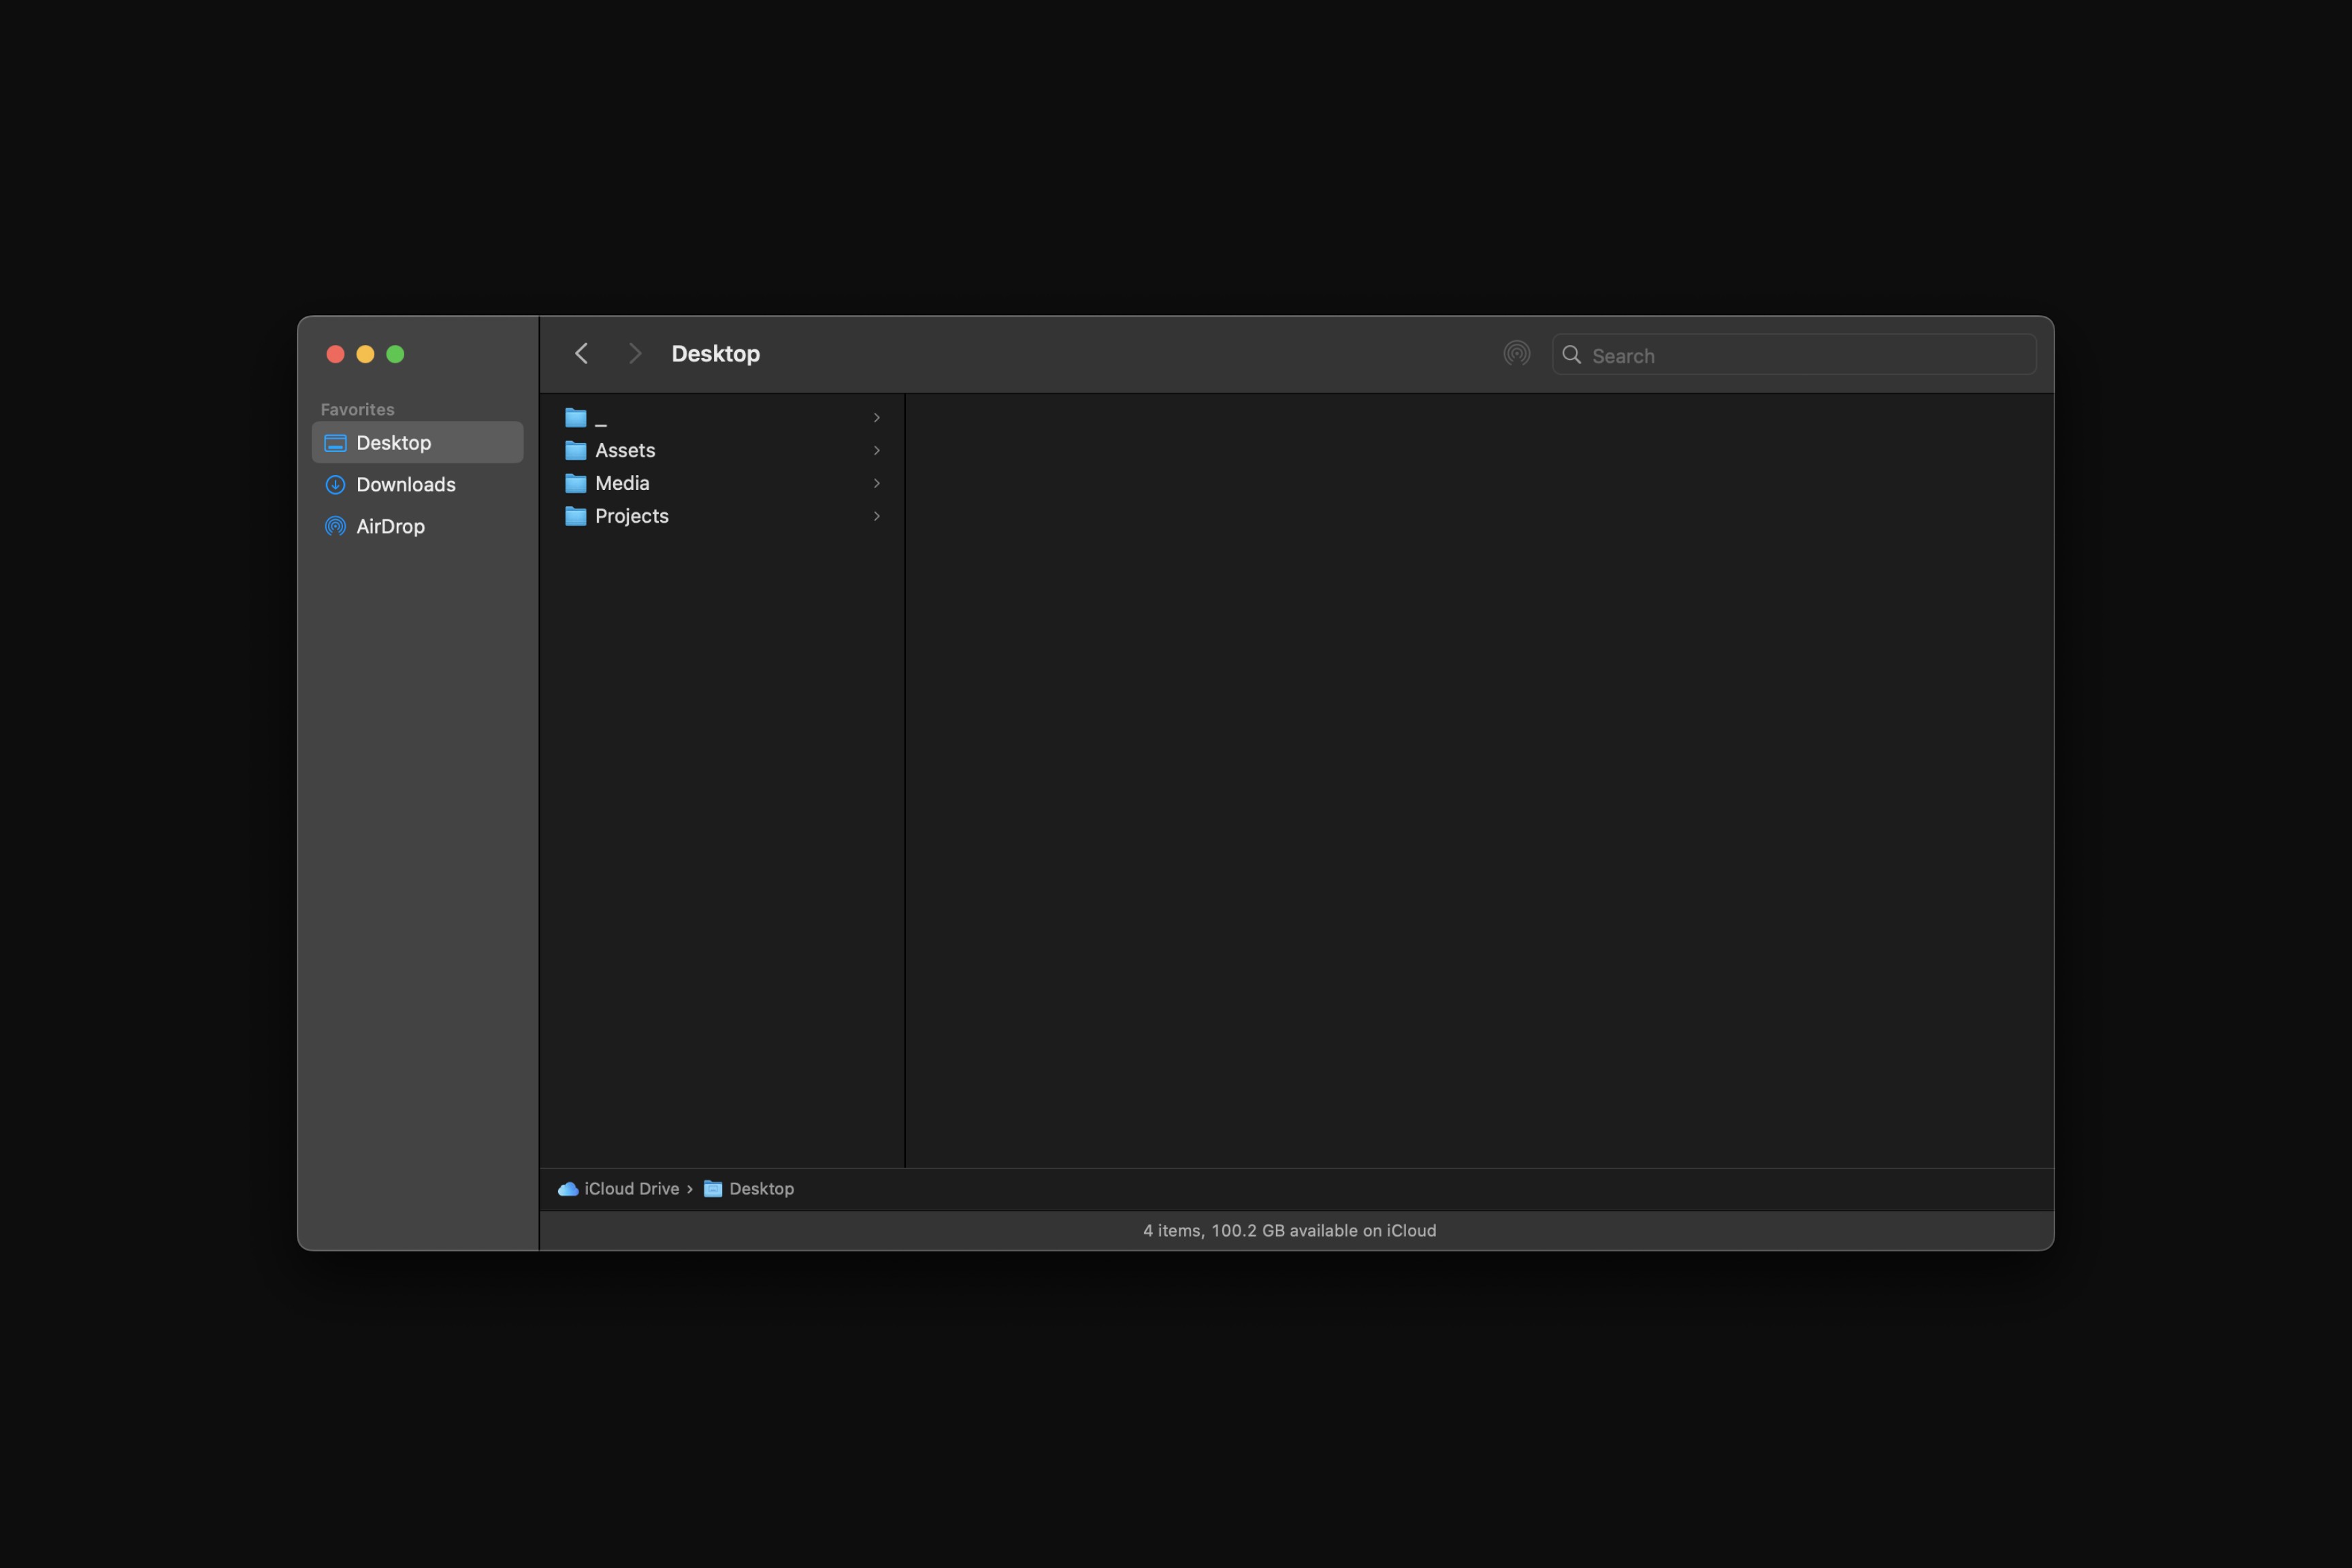Click the iCloud Drive cloud icon
The image size is (2352, 1568).
point(568,1189)
